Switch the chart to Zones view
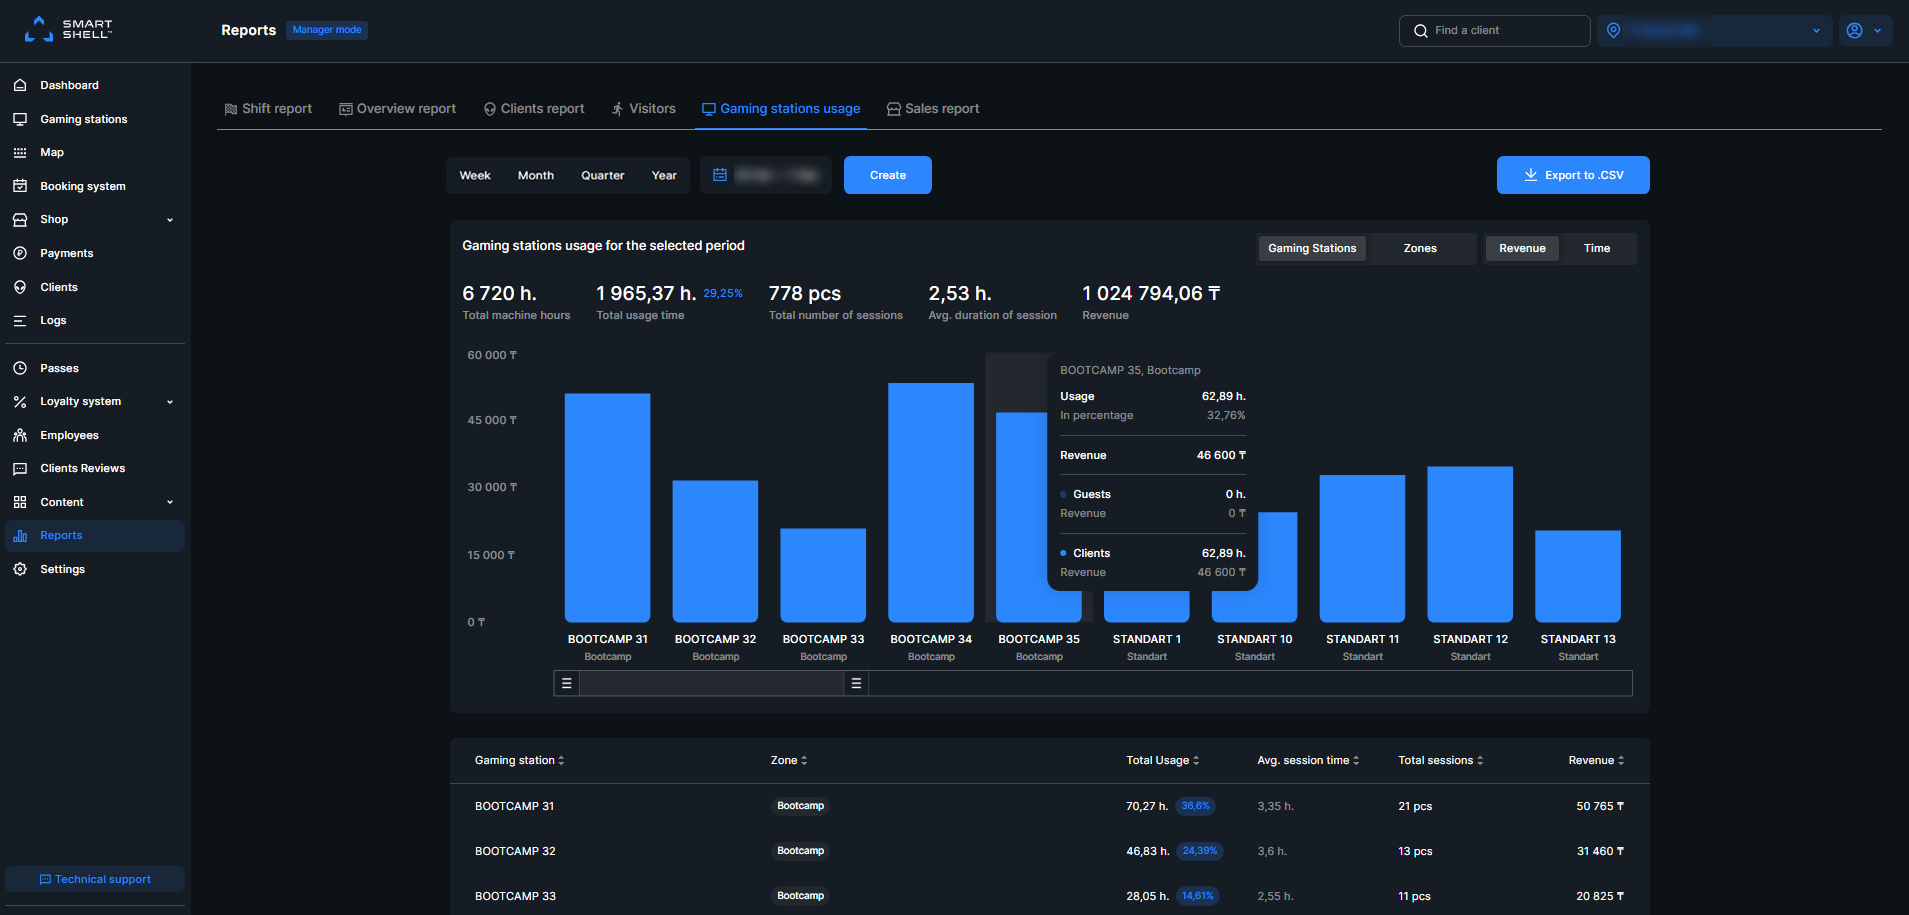This screenshot has height=915, width=1909. [x=1419, y=248]
